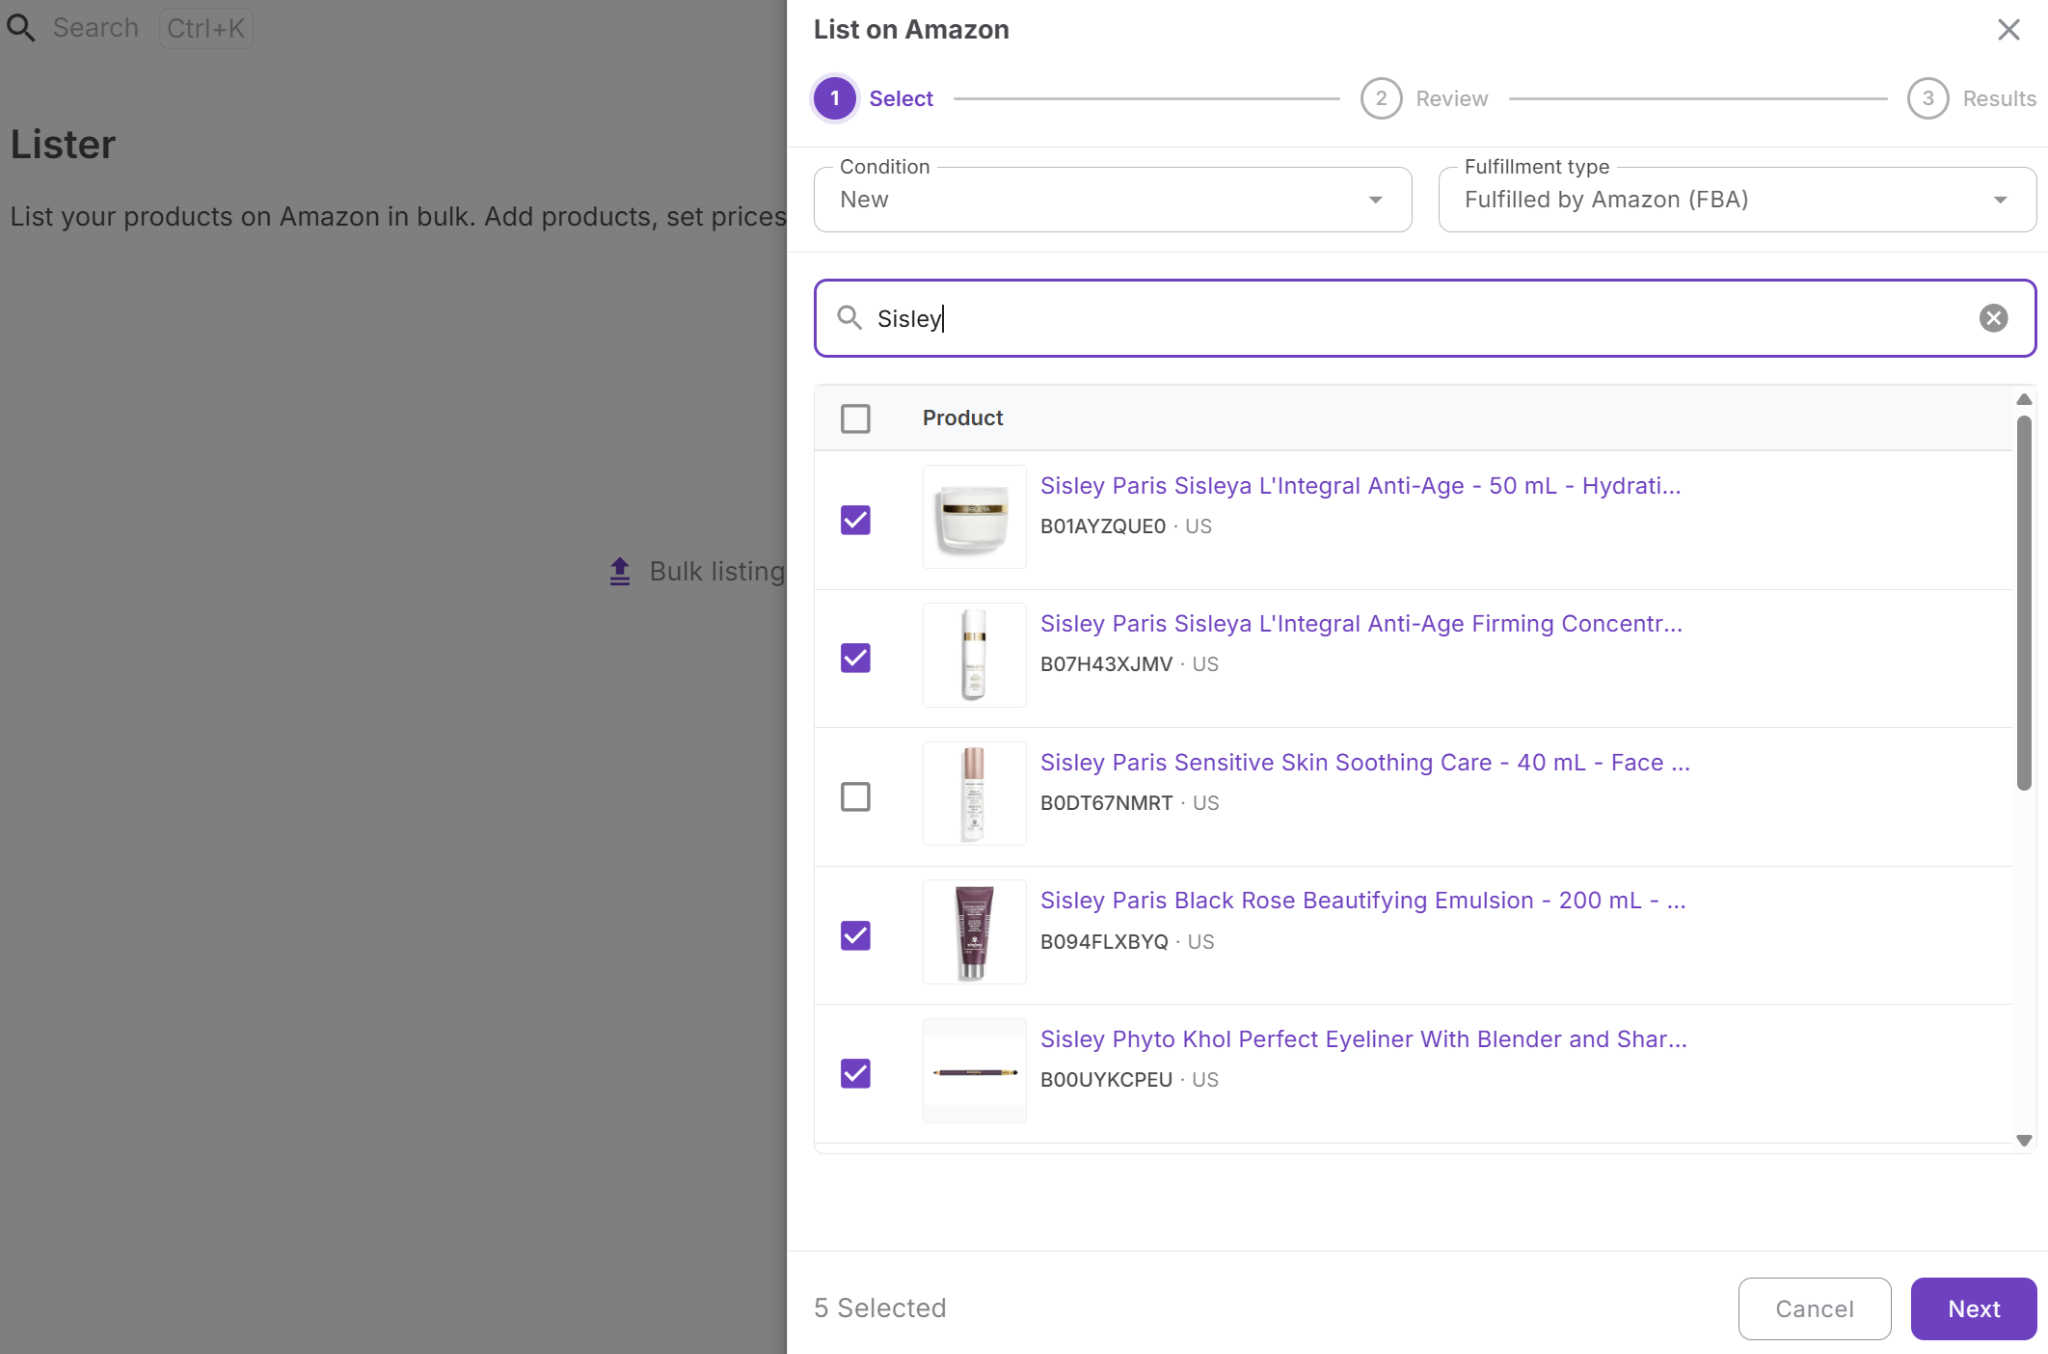Screen dimensions: 2048x1354
Task: Click the scrollbar up arrow
Action: click(2023, 399)
